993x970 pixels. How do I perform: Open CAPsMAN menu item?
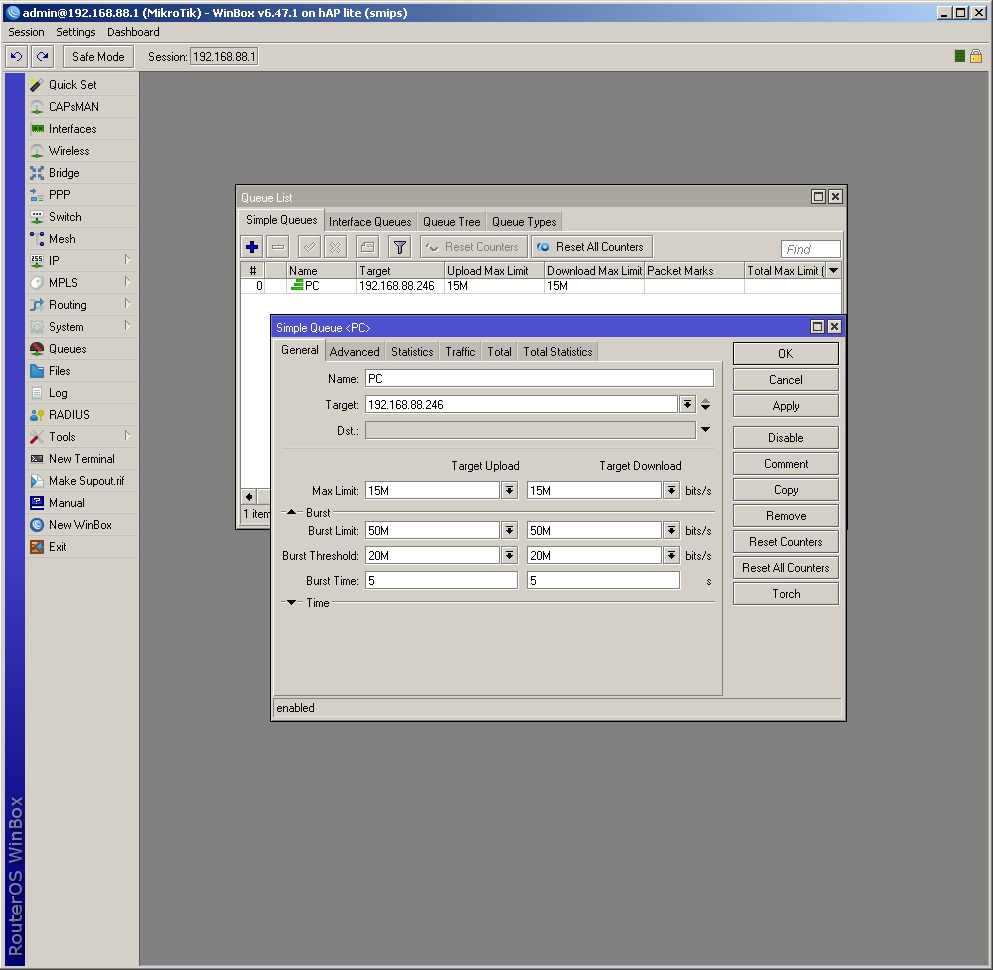pyautogui.click(x=82, y=107)
